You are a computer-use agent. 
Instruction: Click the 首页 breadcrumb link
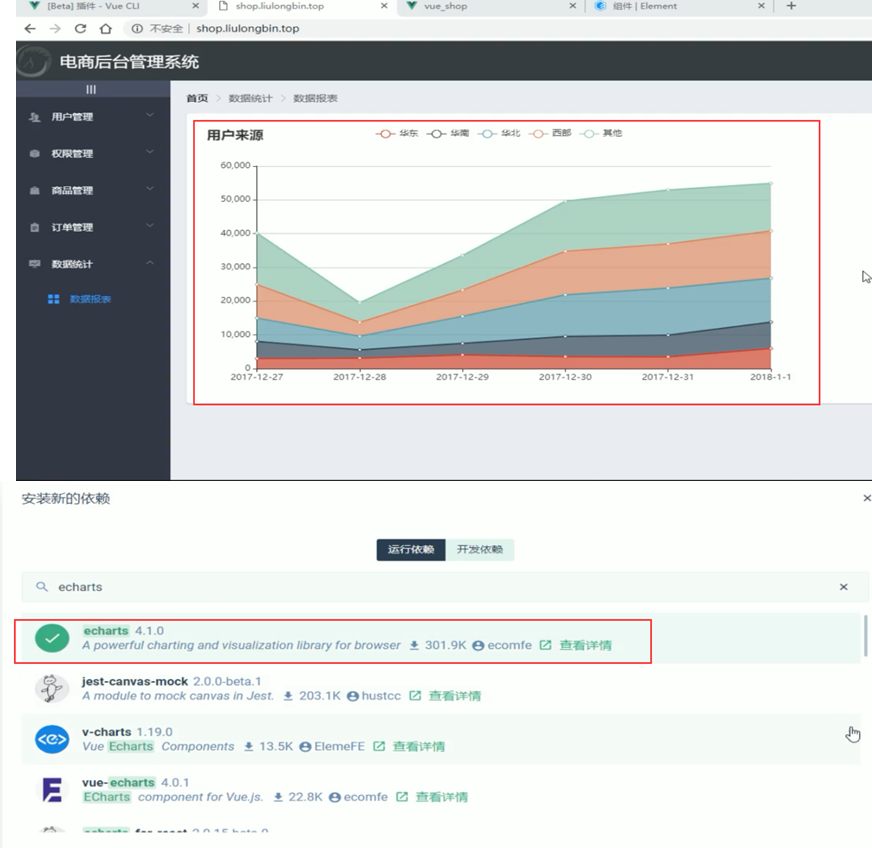click(197, 98)
